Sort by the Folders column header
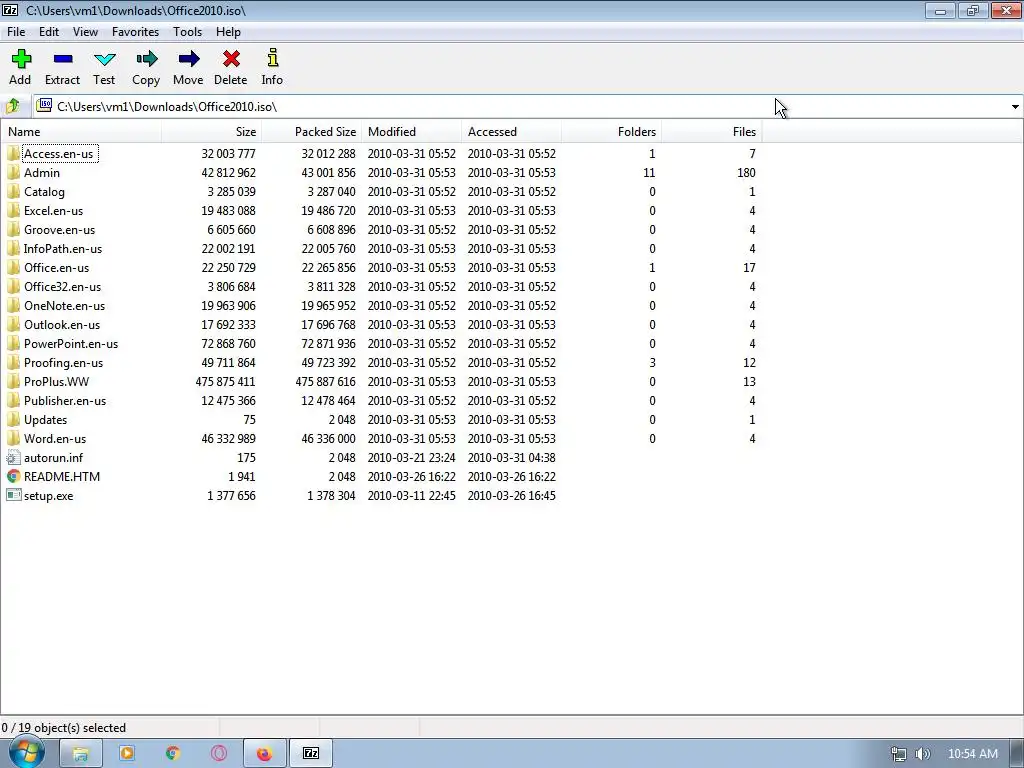1024x768 pixels. click(611, 131)
